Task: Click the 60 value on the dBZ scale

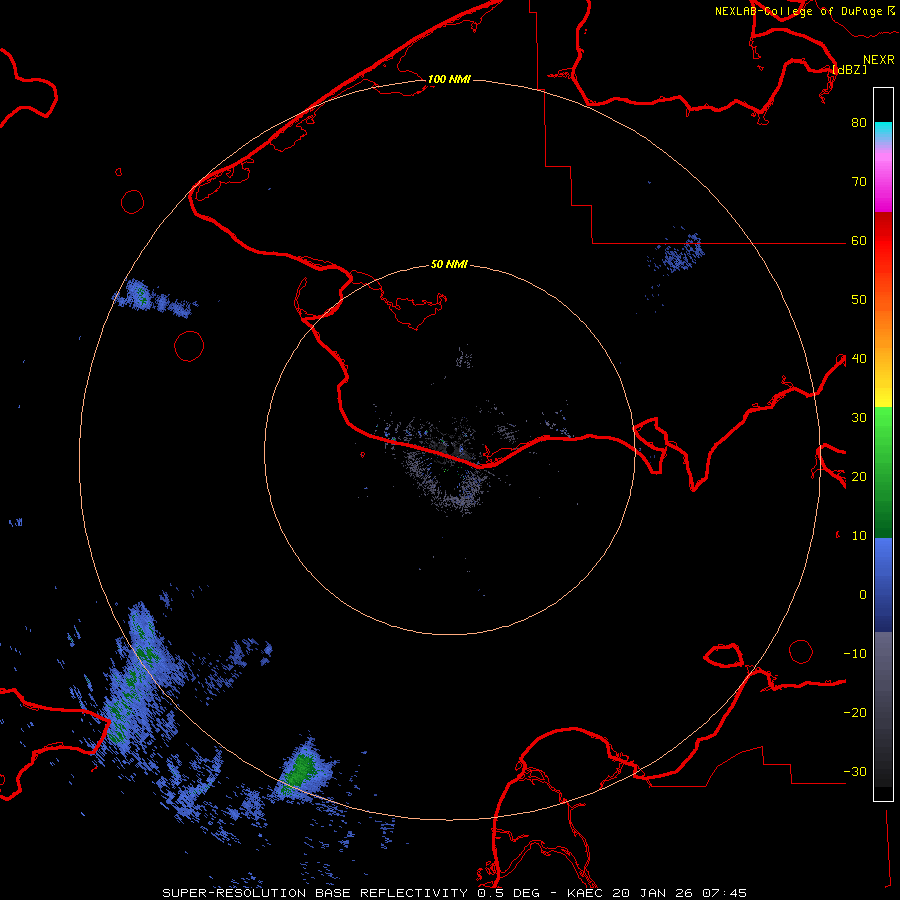Action: click(859, 241)
